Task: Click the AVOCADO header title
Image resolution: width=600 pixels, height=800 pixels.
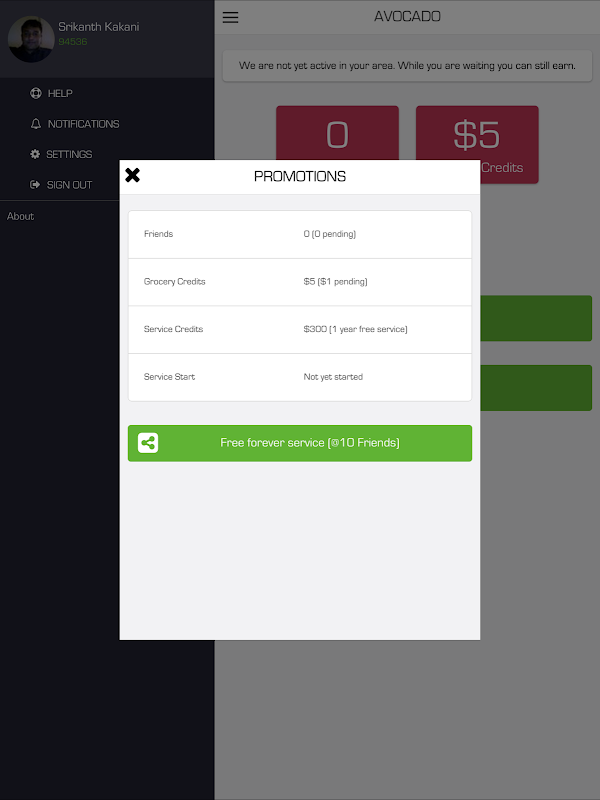Action: (407, 16)
